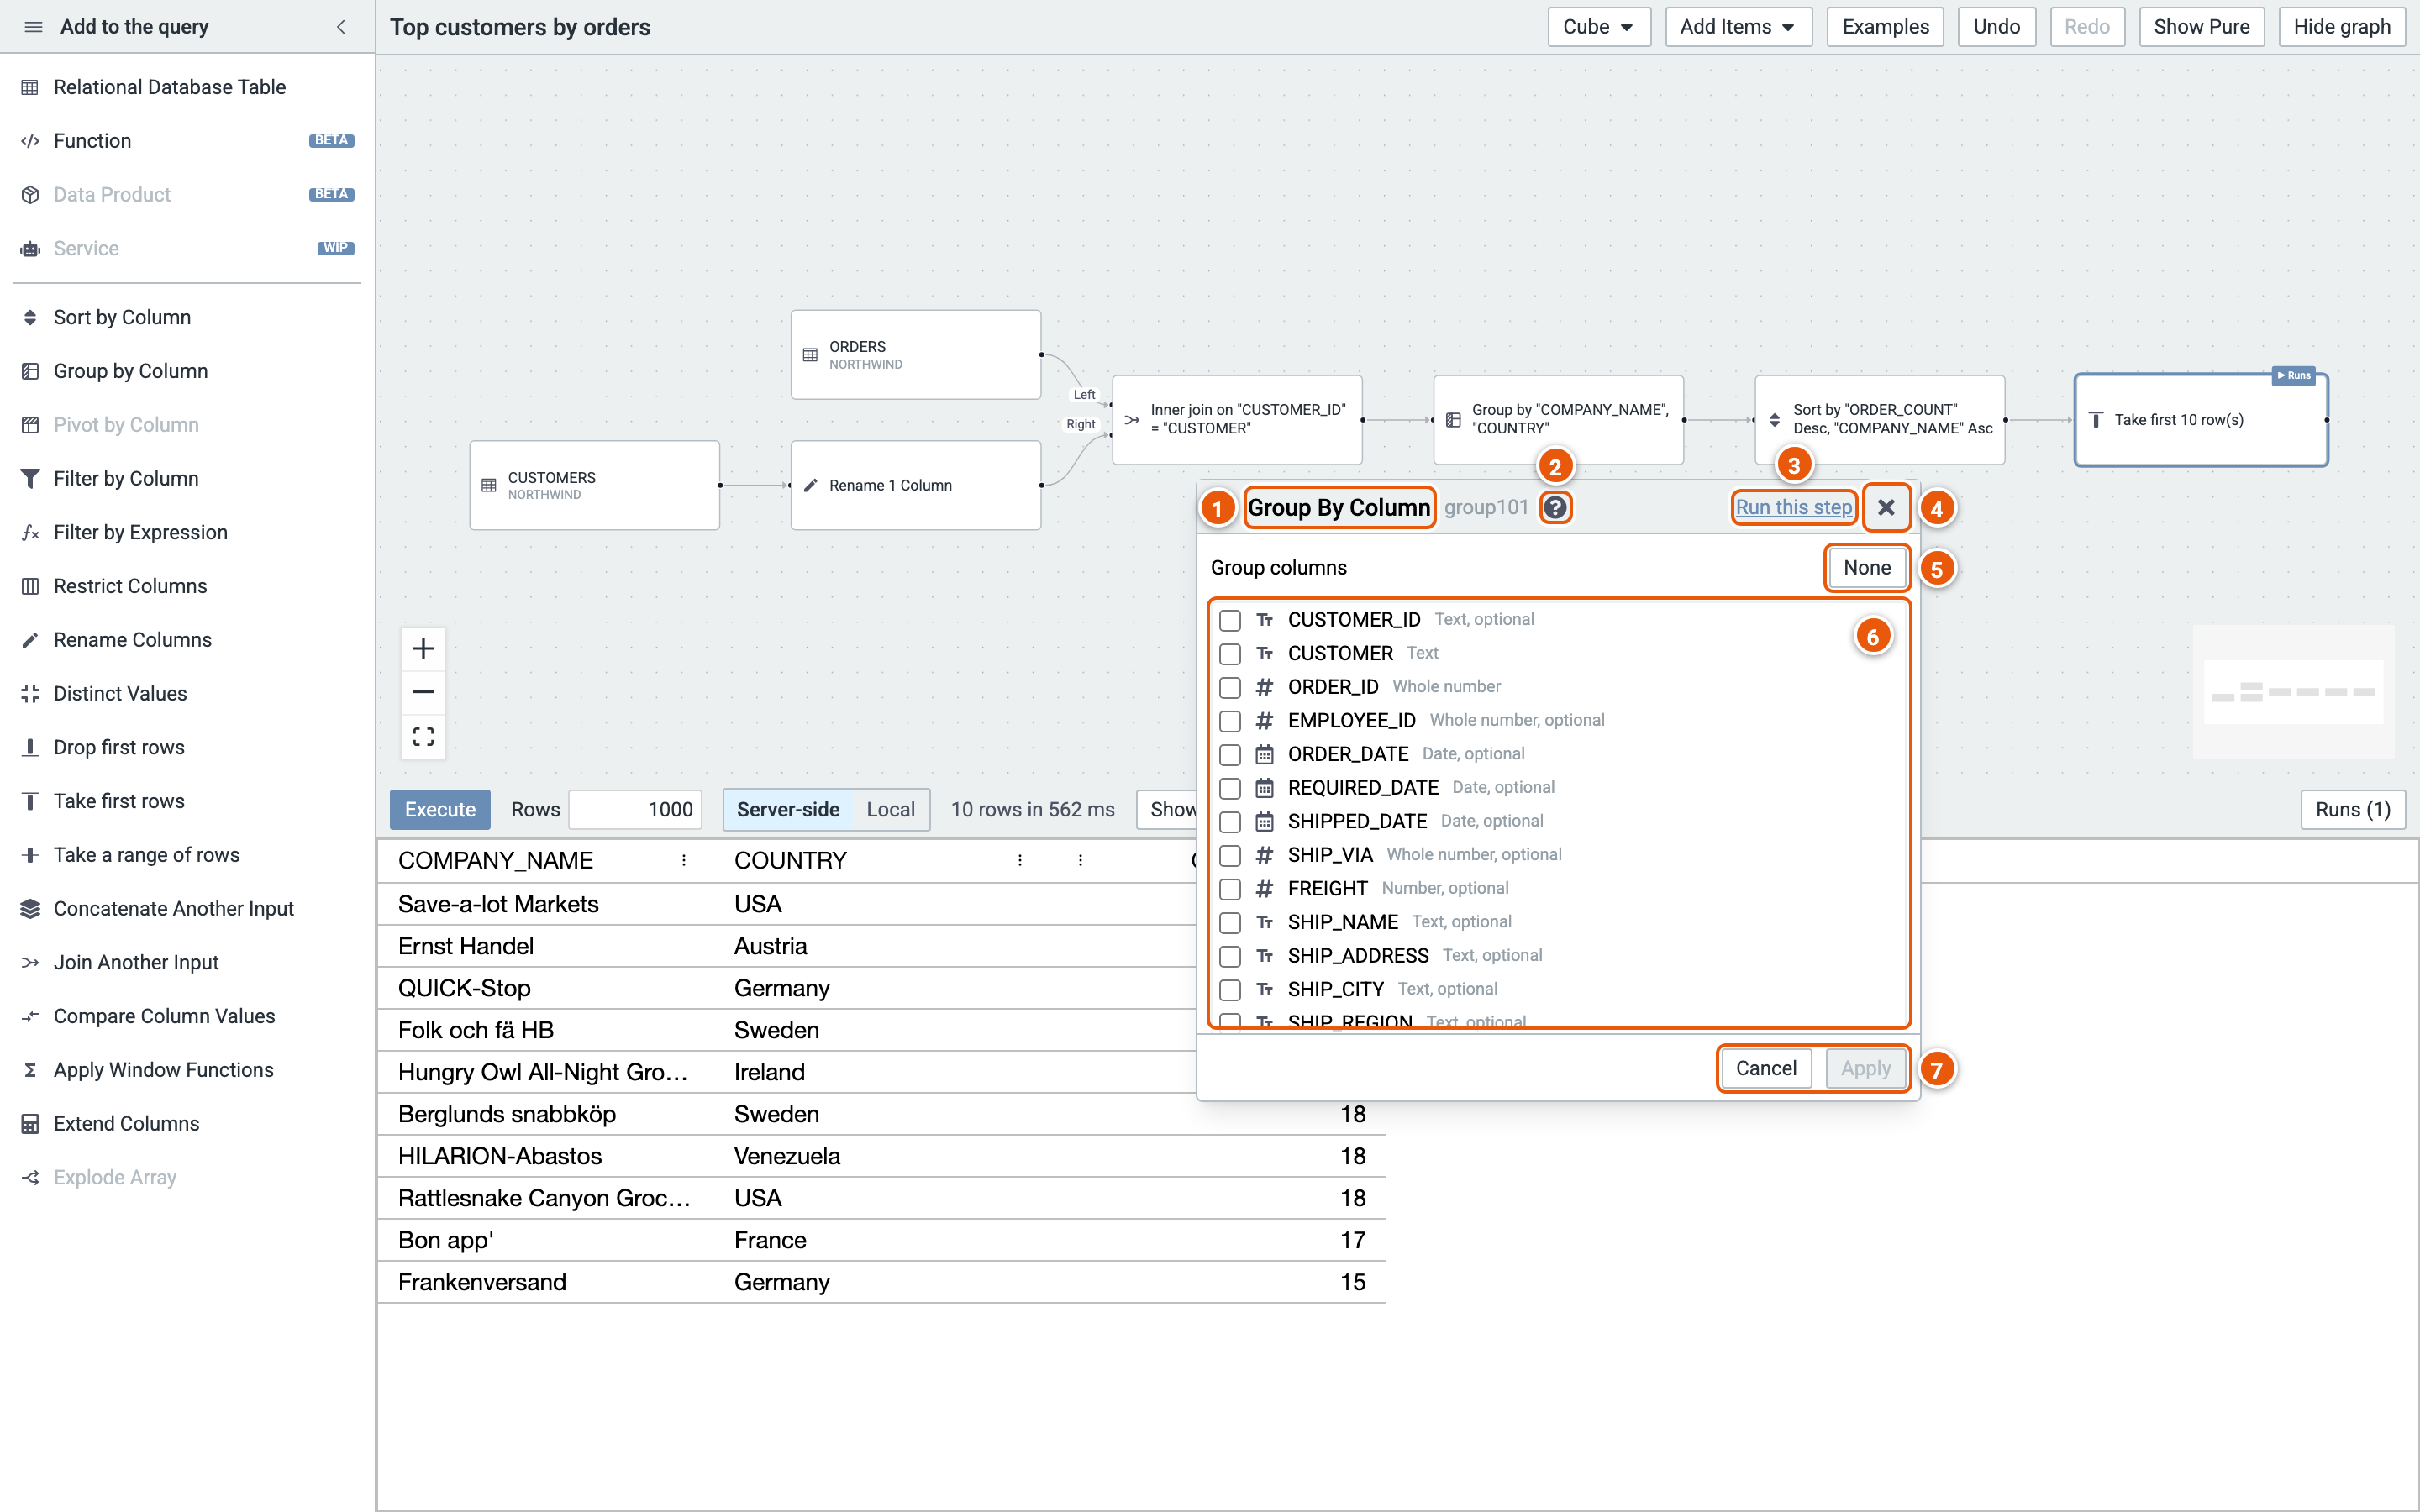Viewport: 2420px width, 1512px height.
Task: Select Server-side execution mode
Action: point(788,809)
